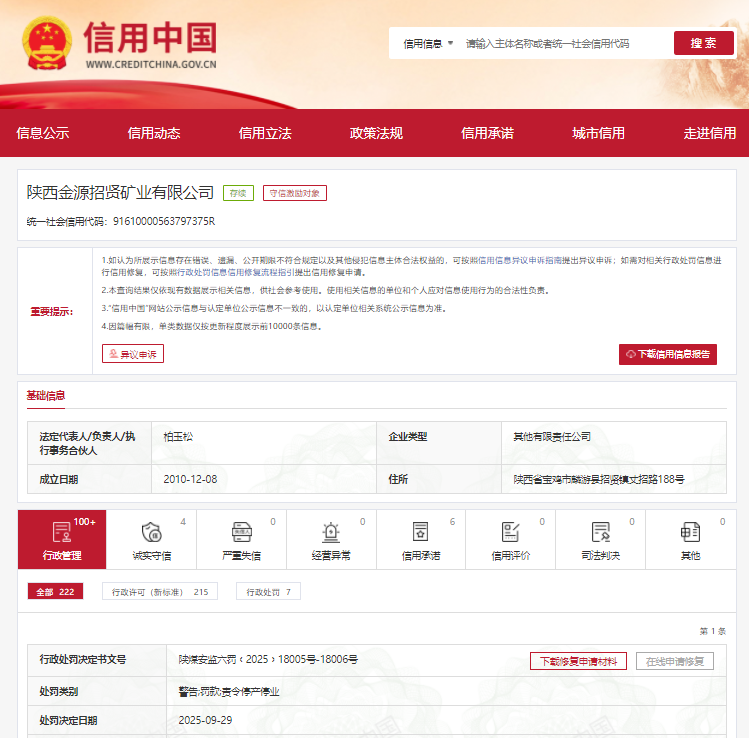Viewport: 749px width, 738px height.
Task: Open the 走进信用 navigation item
Action: [709, 133]
